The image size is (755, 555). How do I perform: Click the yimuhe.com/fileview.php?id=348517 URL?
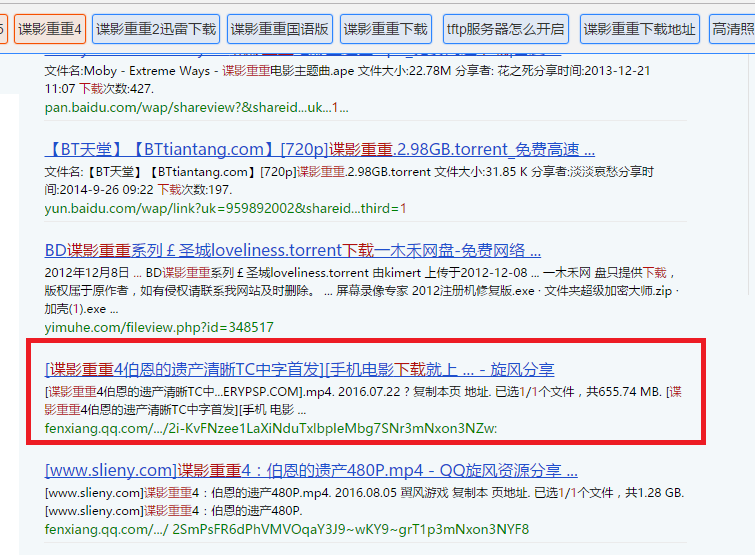click(159, 327)
